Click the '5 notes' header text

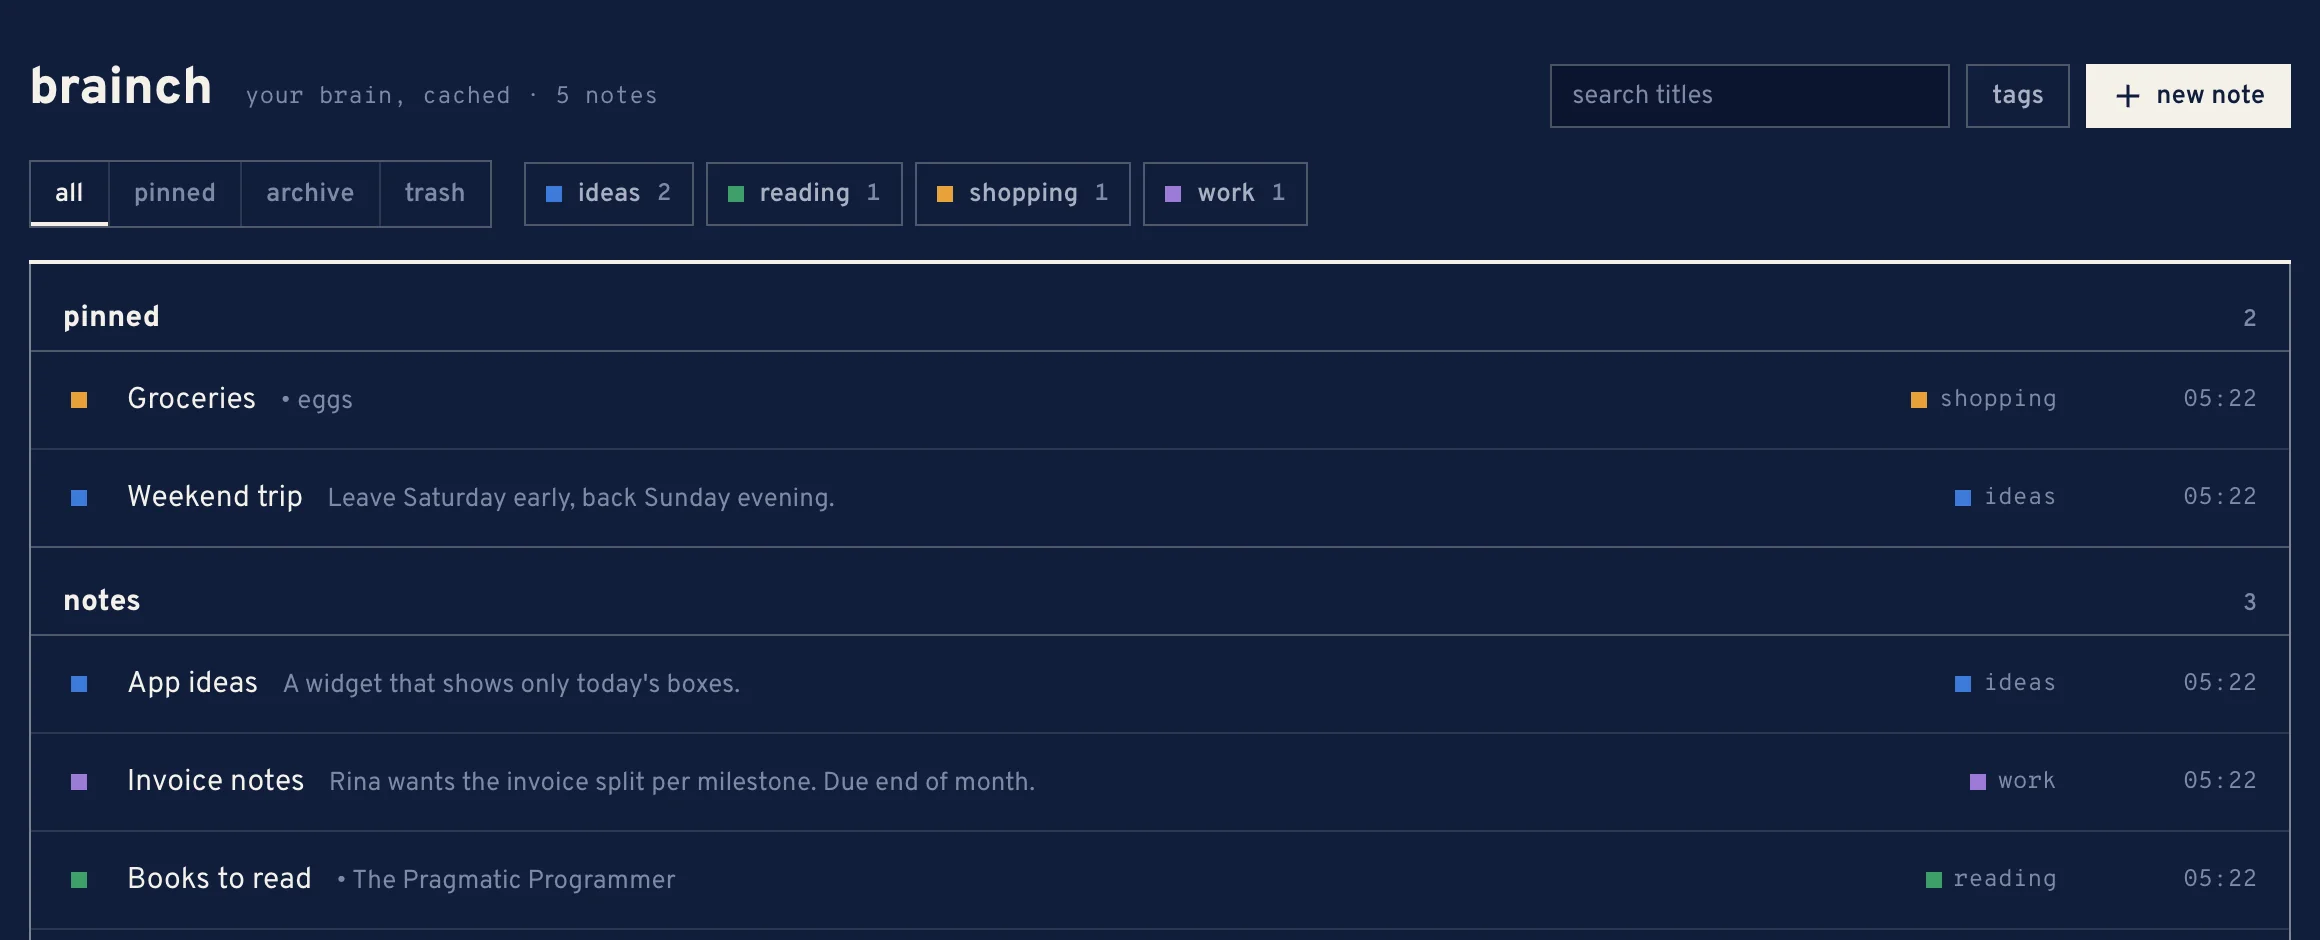pyautogui.click(x=606, y=96)
